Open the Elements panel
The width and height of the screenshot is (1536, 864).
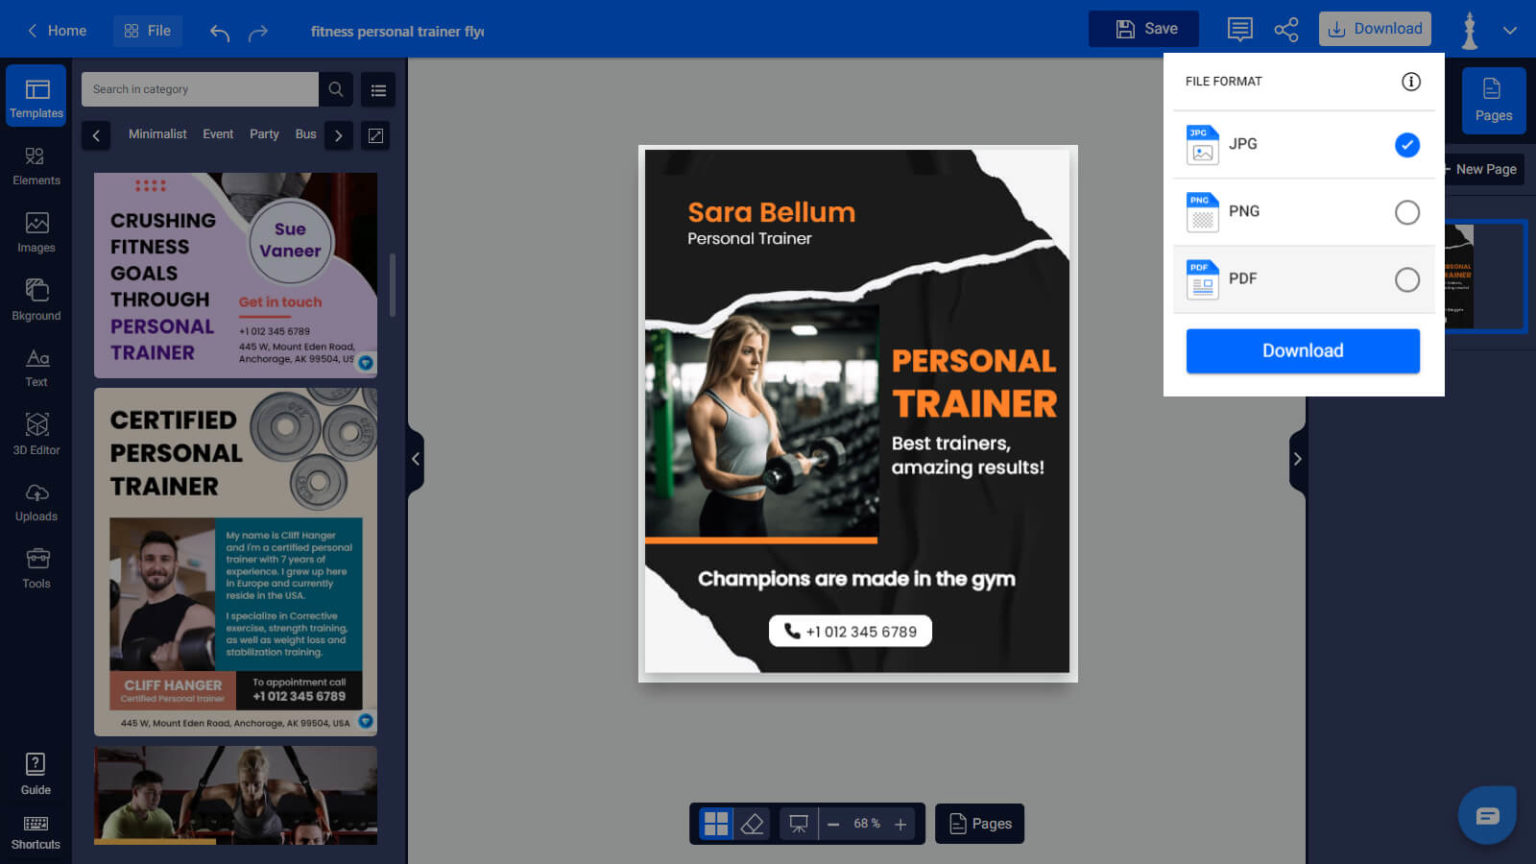pos(36,165)
